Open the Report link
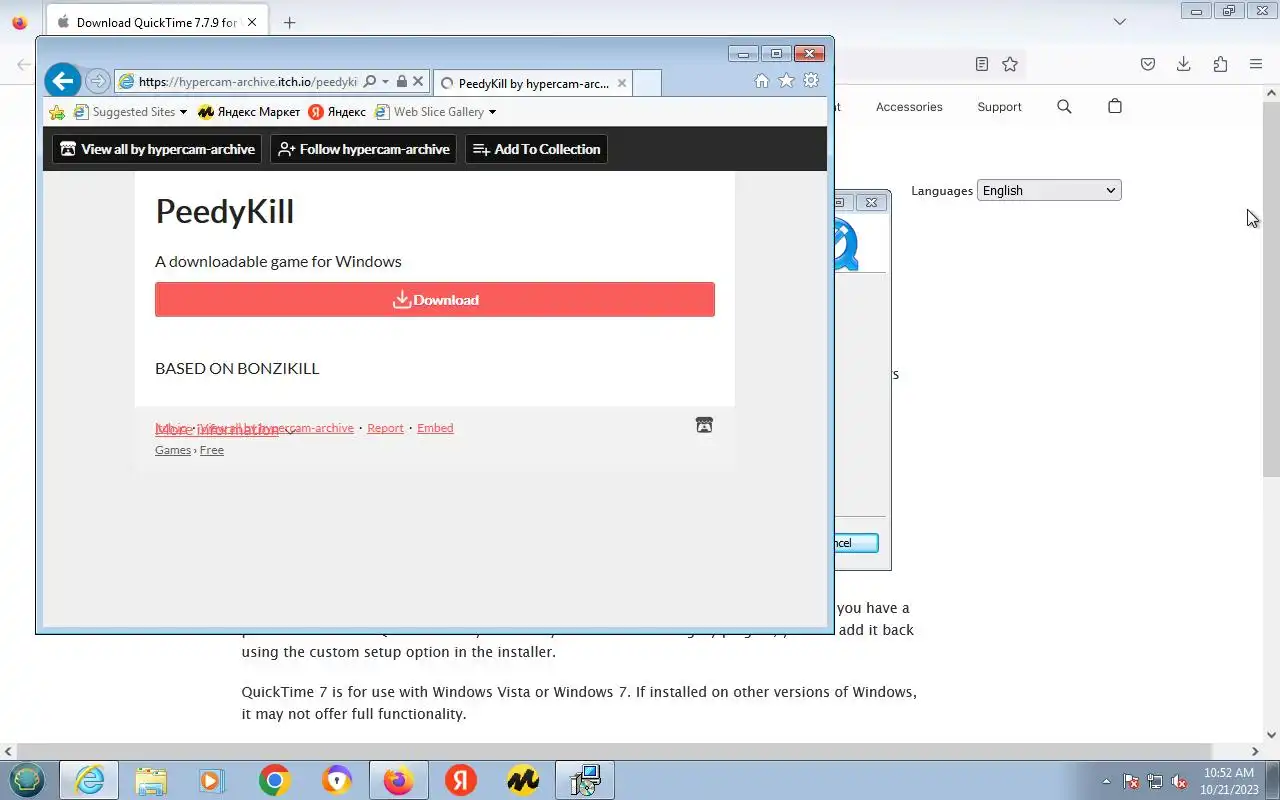 coord(385,428)
